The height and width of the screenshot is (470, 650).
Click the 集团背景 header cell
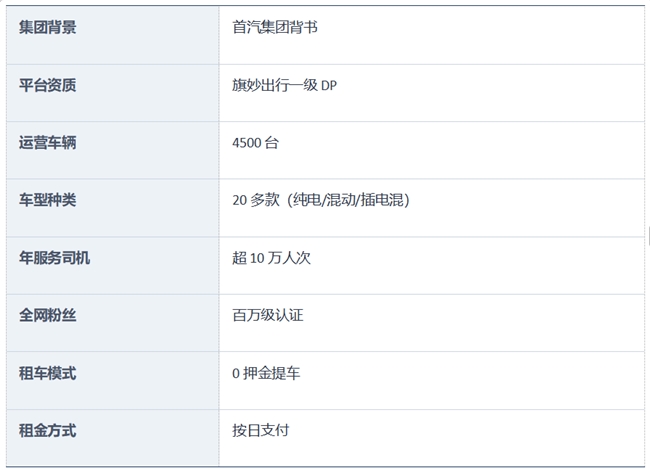(x=47, y=27)
